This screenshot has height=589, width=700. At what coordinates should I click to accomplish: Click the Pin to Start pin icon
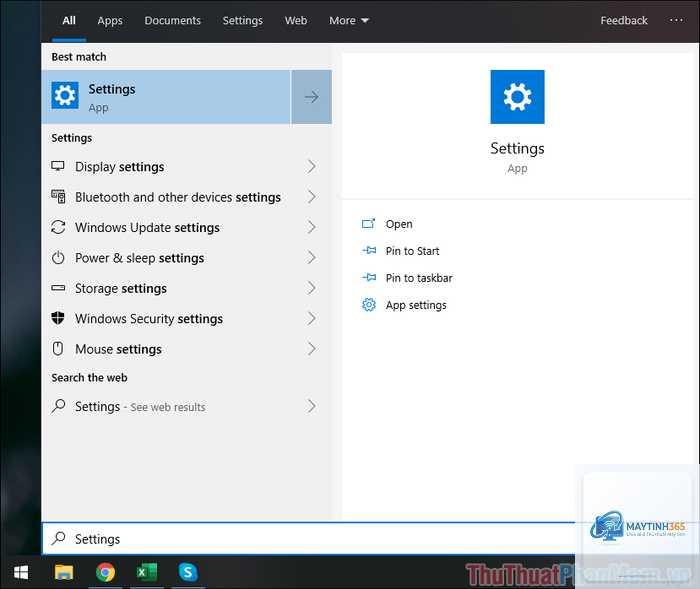369,251
